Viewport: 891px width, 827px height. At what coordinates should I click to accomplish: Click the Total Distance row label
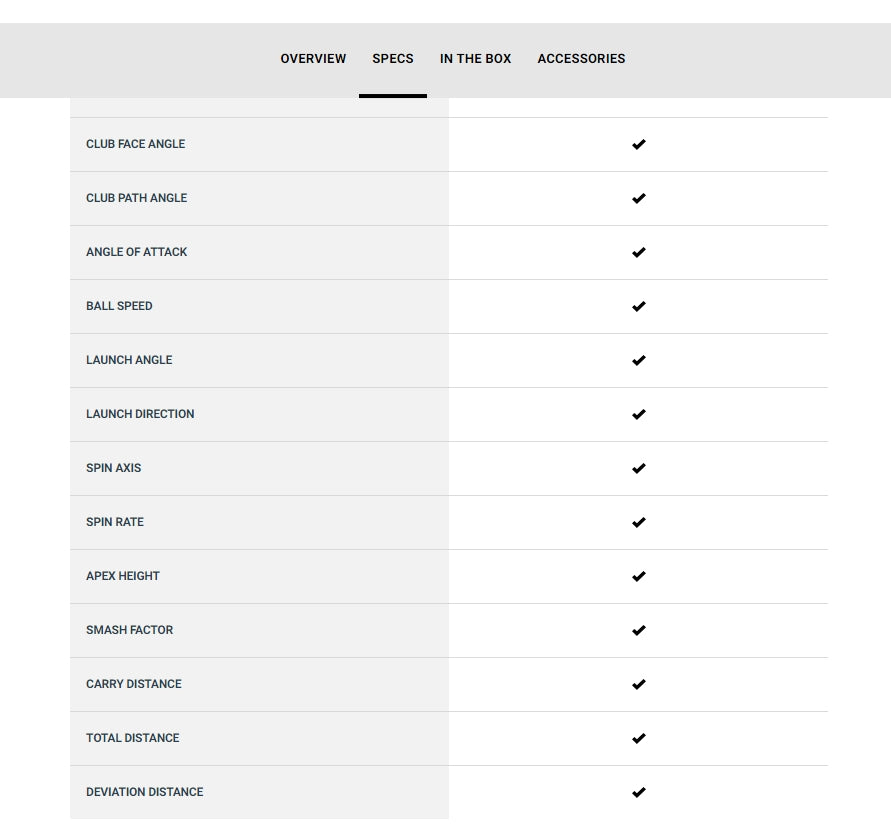[x=133, y=738]
